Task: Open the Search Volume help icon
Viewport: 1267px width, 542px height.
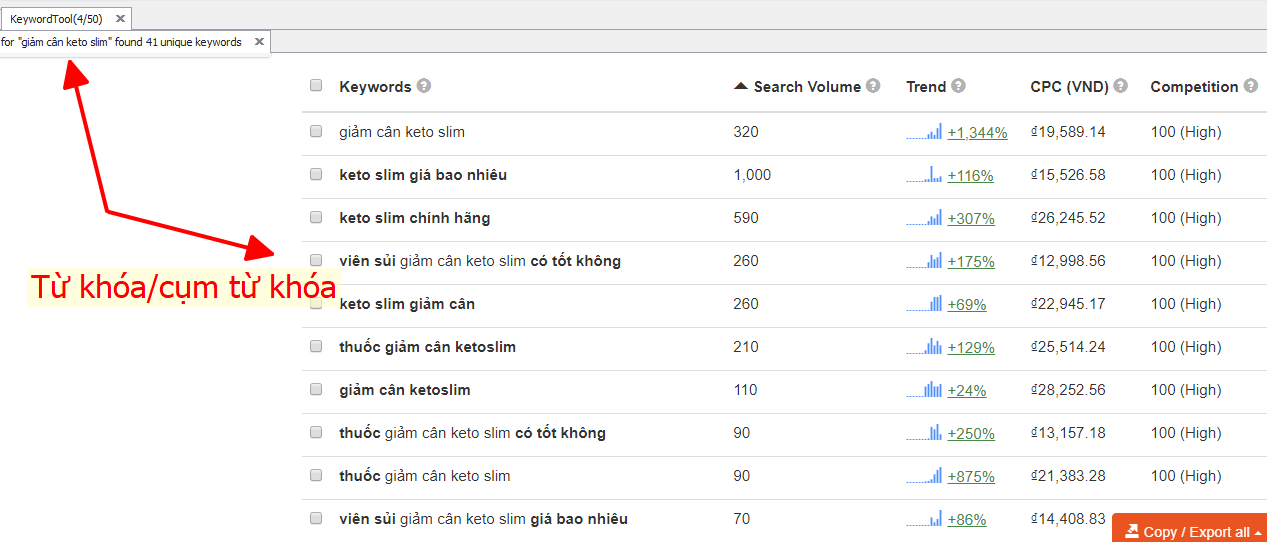Action: [x=873, y=86]
